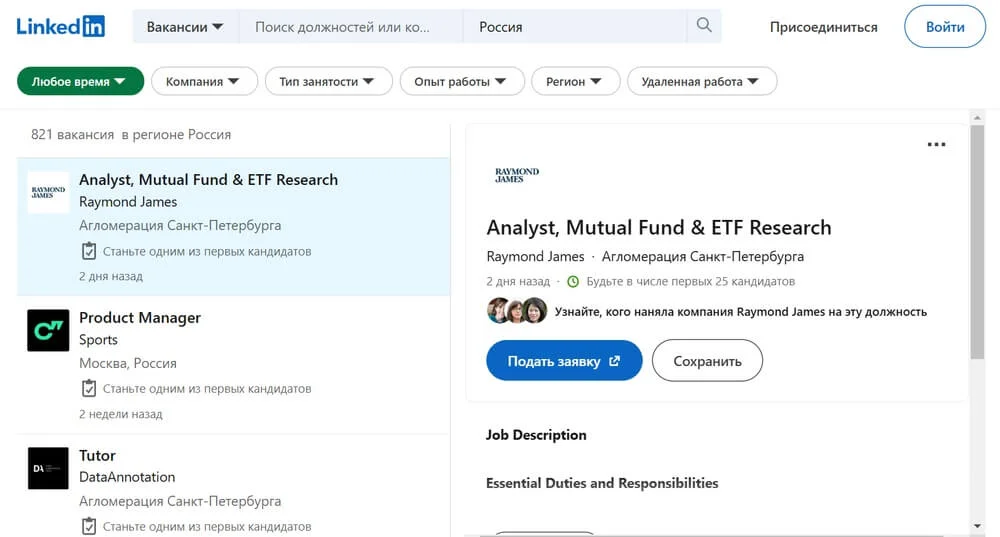Click the Присоединиться link

click(x=823, y=27)
